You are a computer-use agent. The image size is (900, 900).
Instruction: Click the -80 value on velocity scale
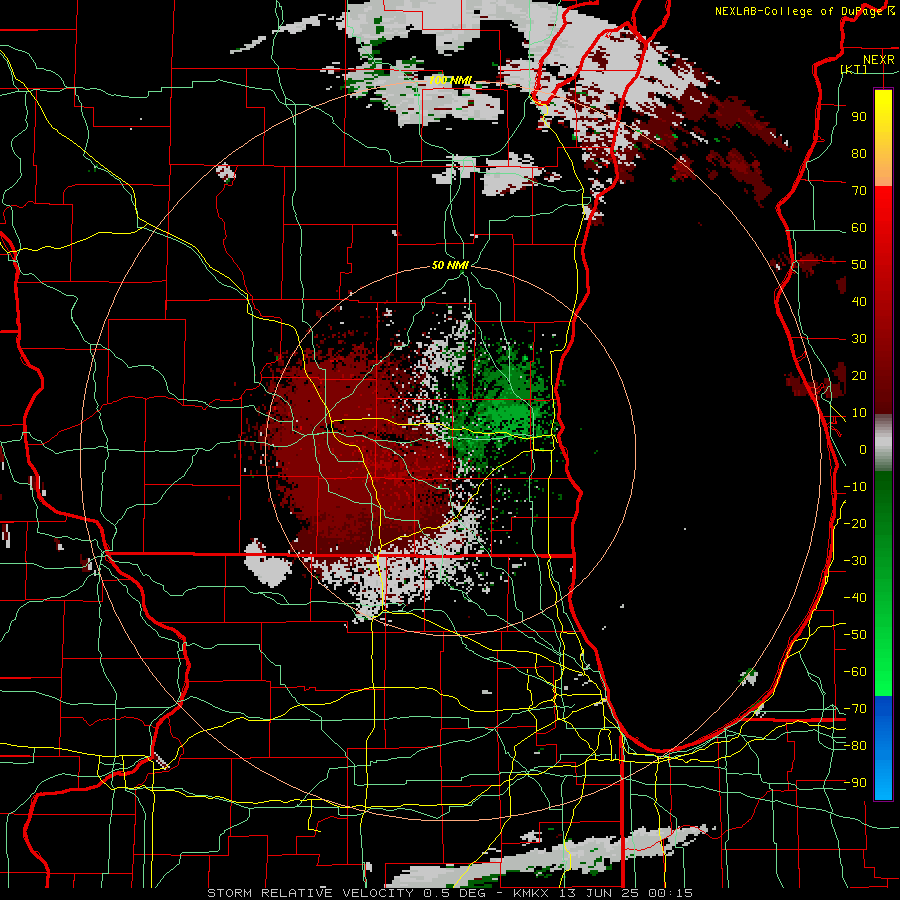tap(855, 746)
